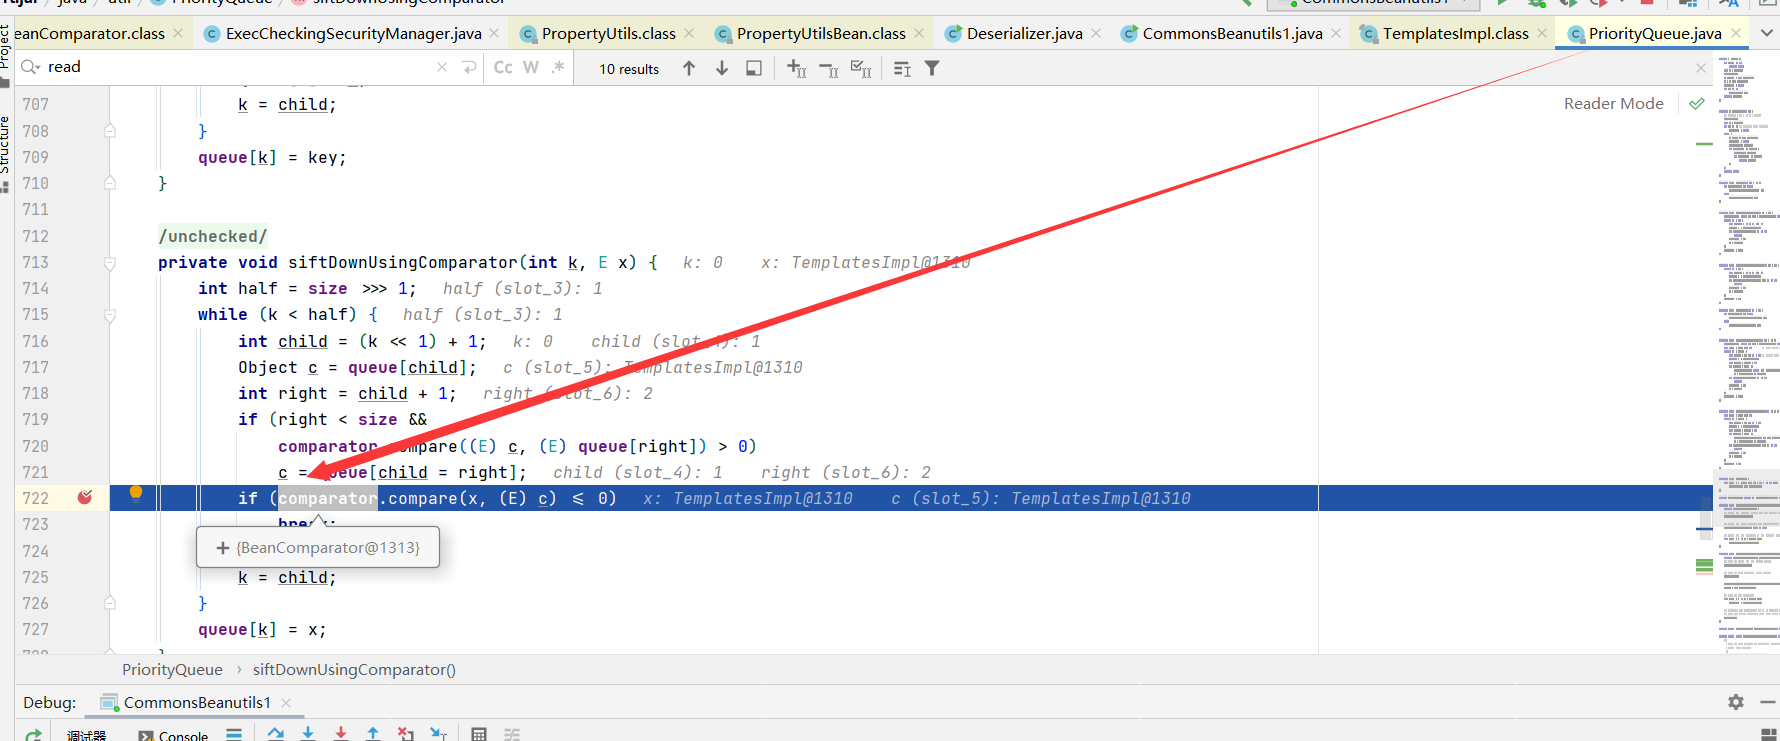Enable Reader Mode

(1613, 103)
